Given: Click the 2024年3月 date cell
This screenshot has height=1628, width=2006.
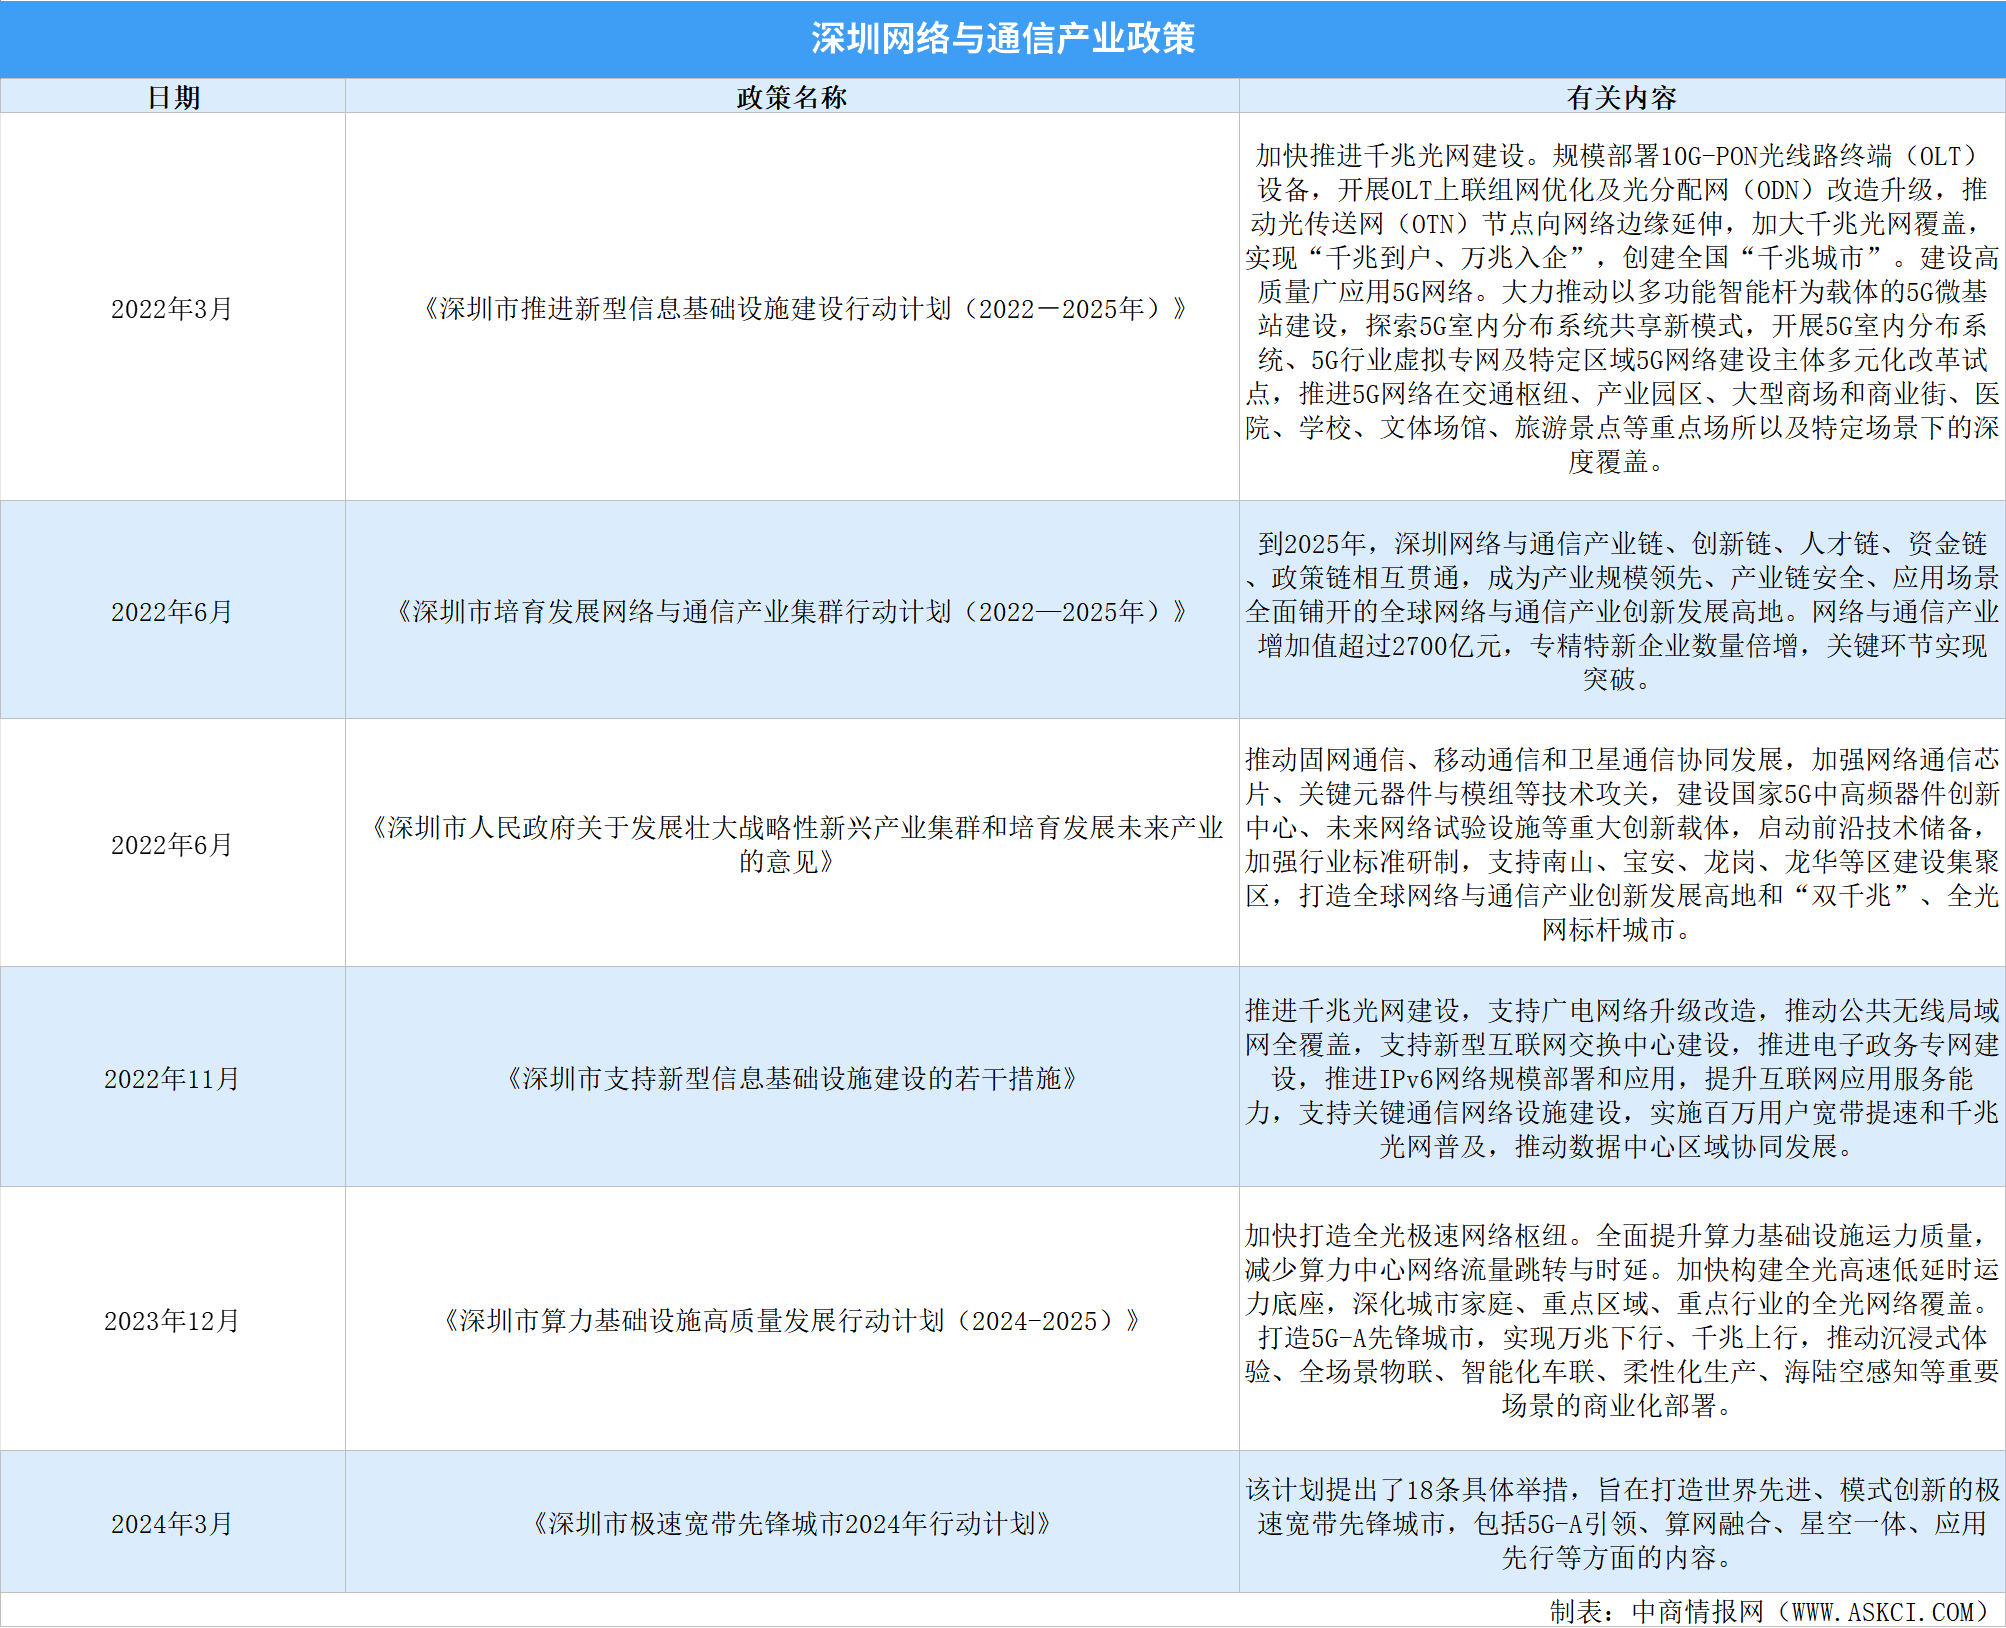Looking at the screenshot, I should click(172, 1523).
